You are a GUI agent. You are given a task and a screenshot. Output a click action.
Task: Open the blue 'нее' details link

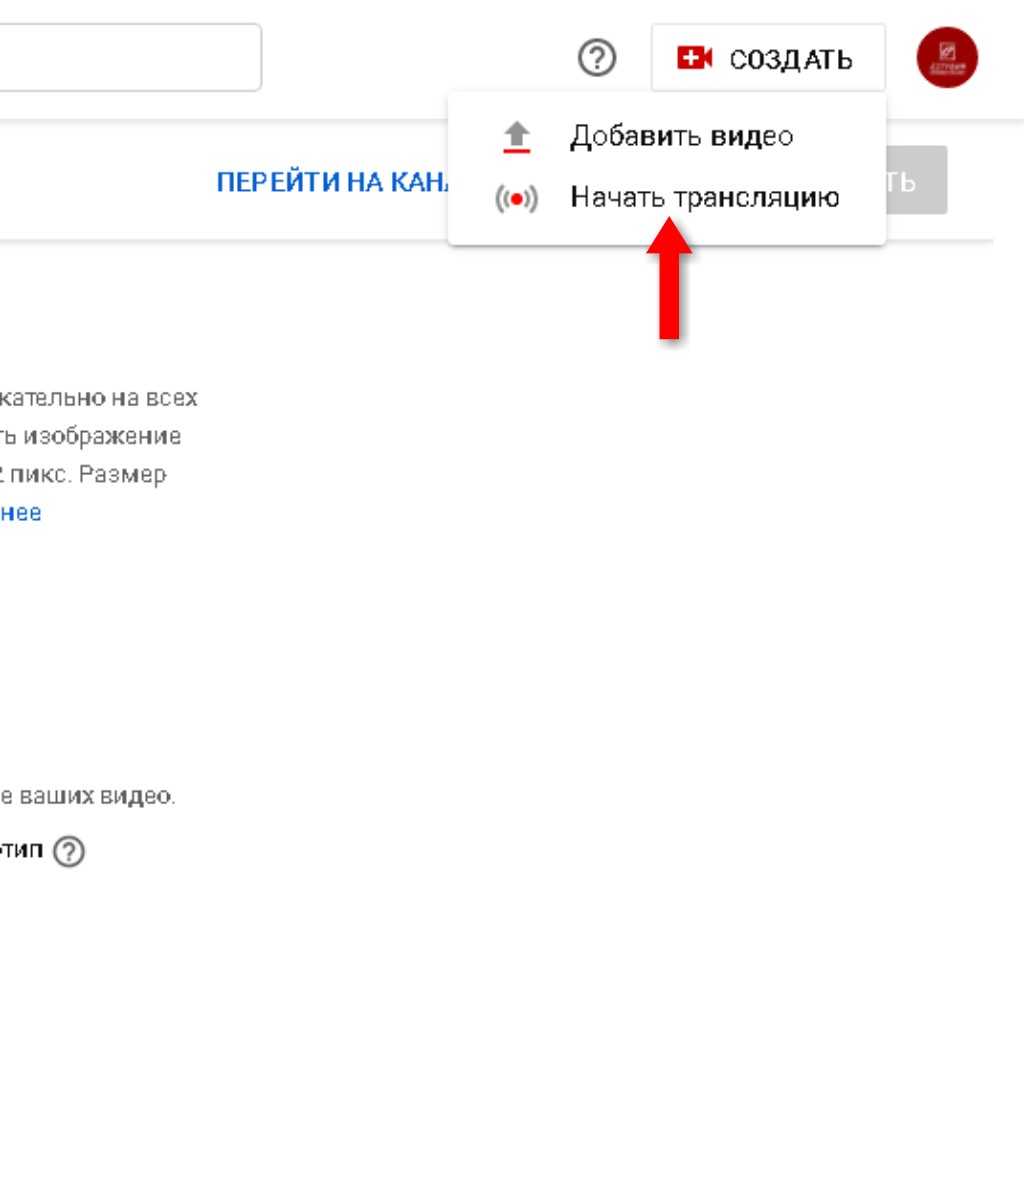tap(21, 512)
